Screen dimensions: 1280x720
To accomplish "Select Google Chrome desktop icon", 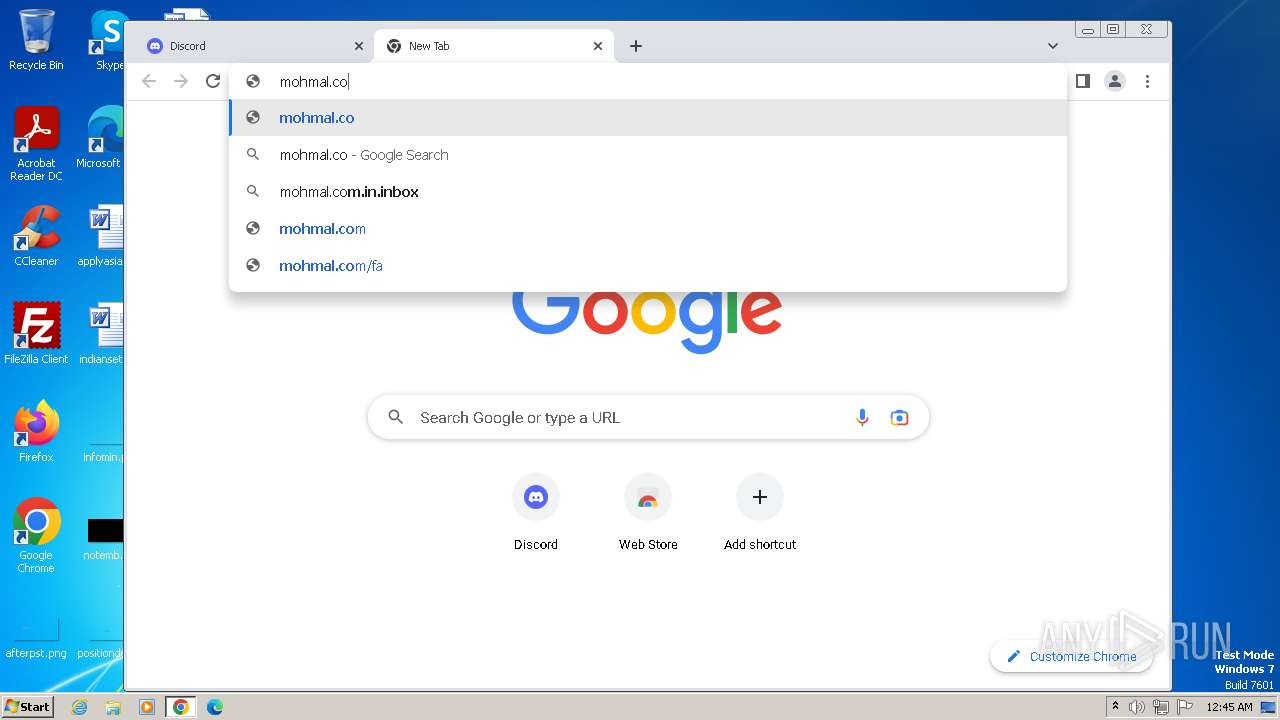I will click(x=36, y=535).
